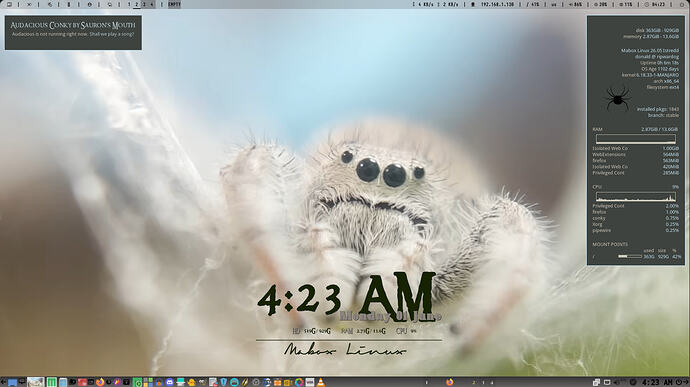Image resolution: width=690 pixels, height=387 pixels.
Task: Launch Firefox from the bottom taskbar launchers
Action: click(x=100, y=382)
